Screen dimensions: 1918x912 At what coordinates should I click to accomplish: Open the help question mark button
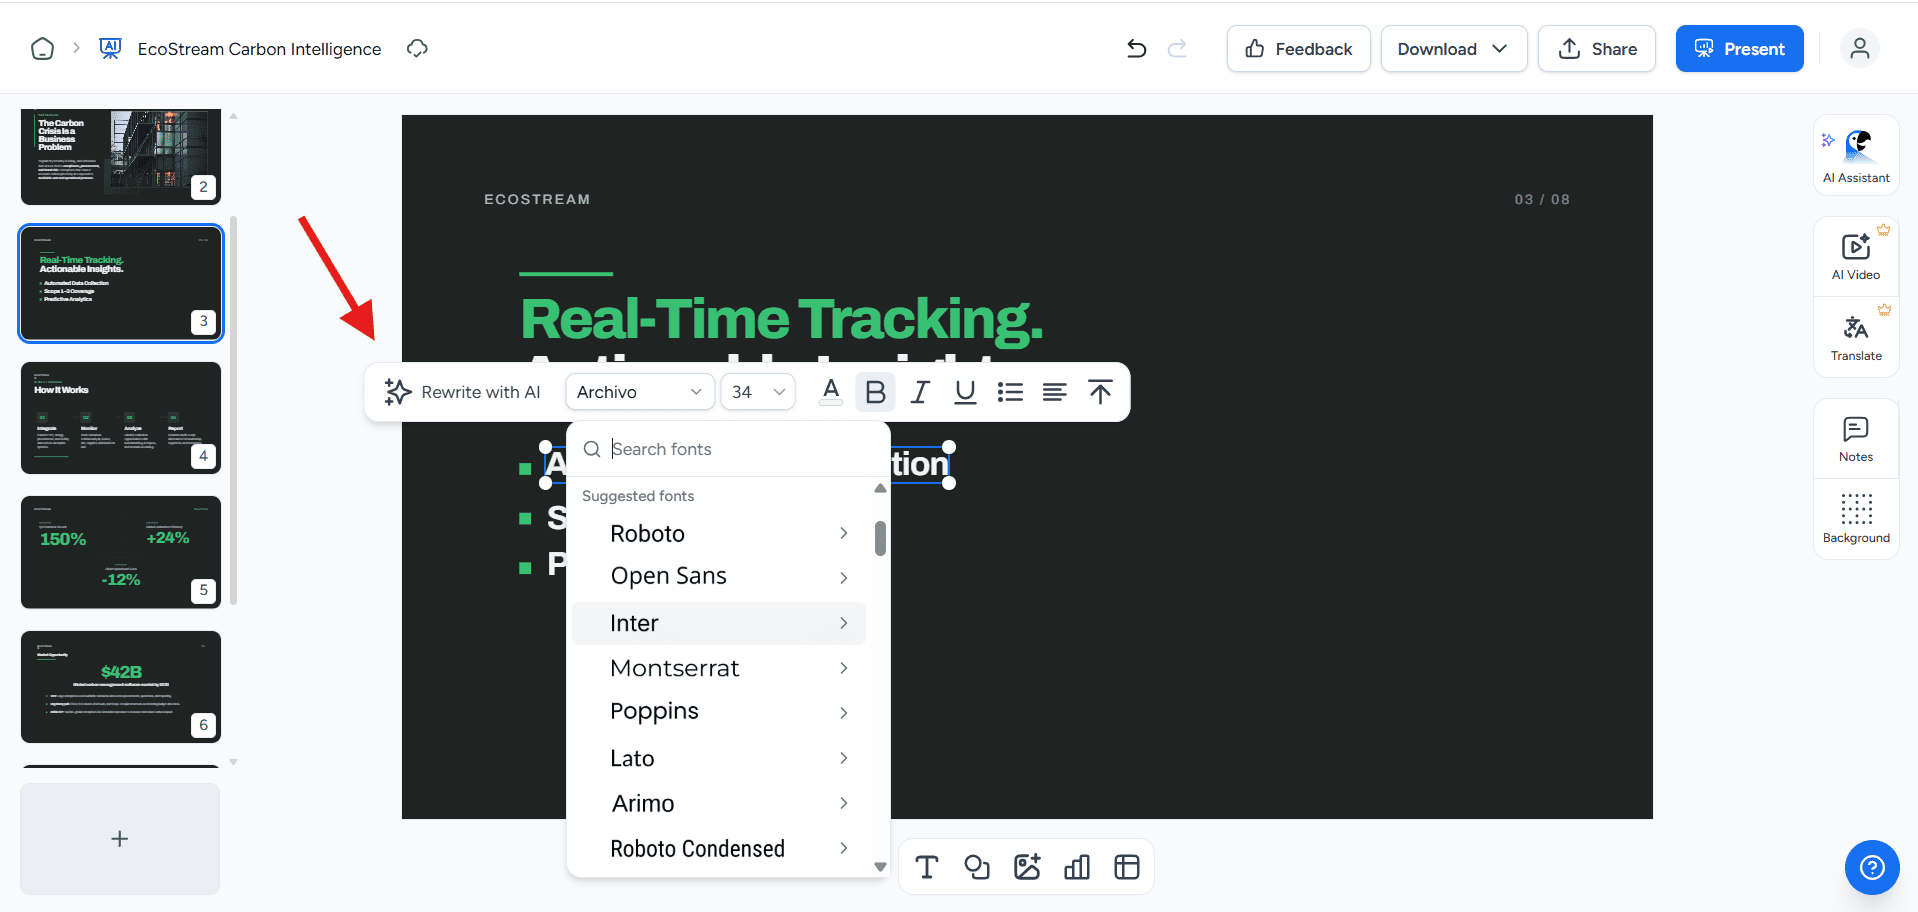(1871, 867)
